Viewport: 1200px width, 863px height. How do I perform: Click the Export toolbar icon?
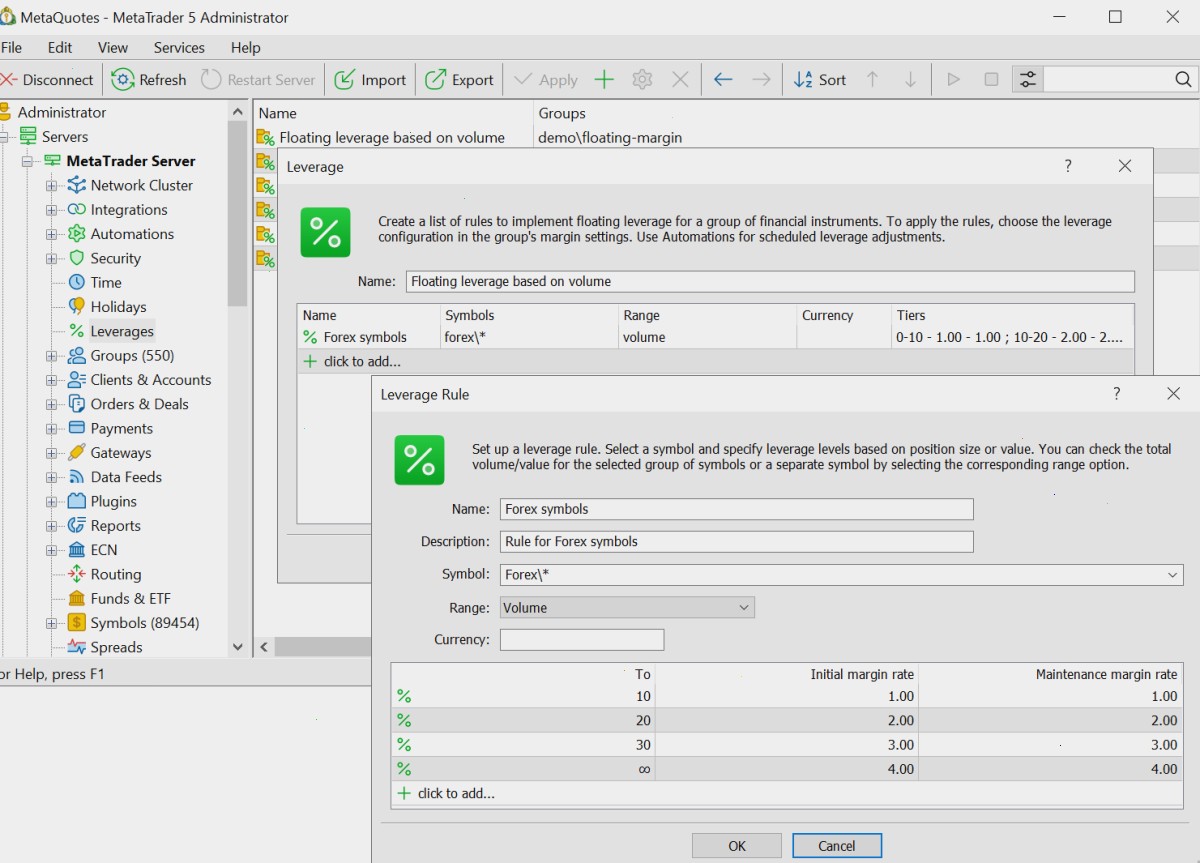[x=436, y=80]
